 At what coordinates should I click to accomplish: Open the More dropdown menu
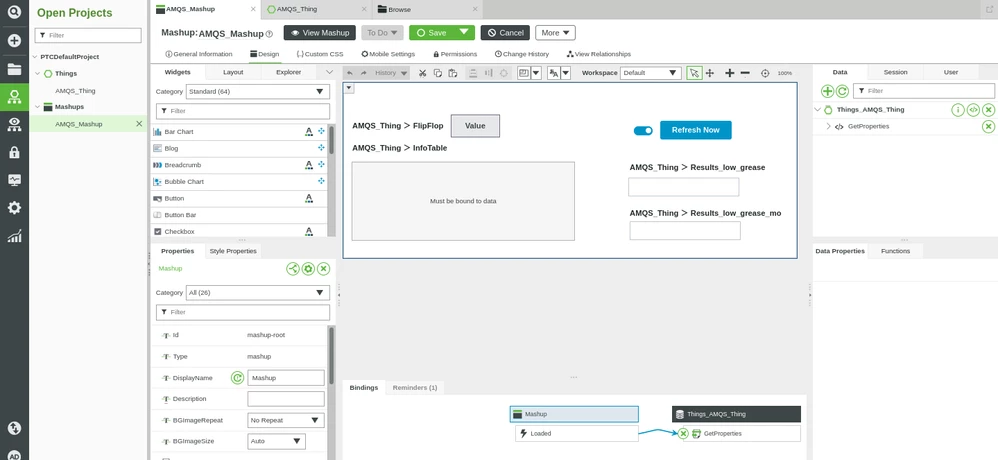[556, 33]
